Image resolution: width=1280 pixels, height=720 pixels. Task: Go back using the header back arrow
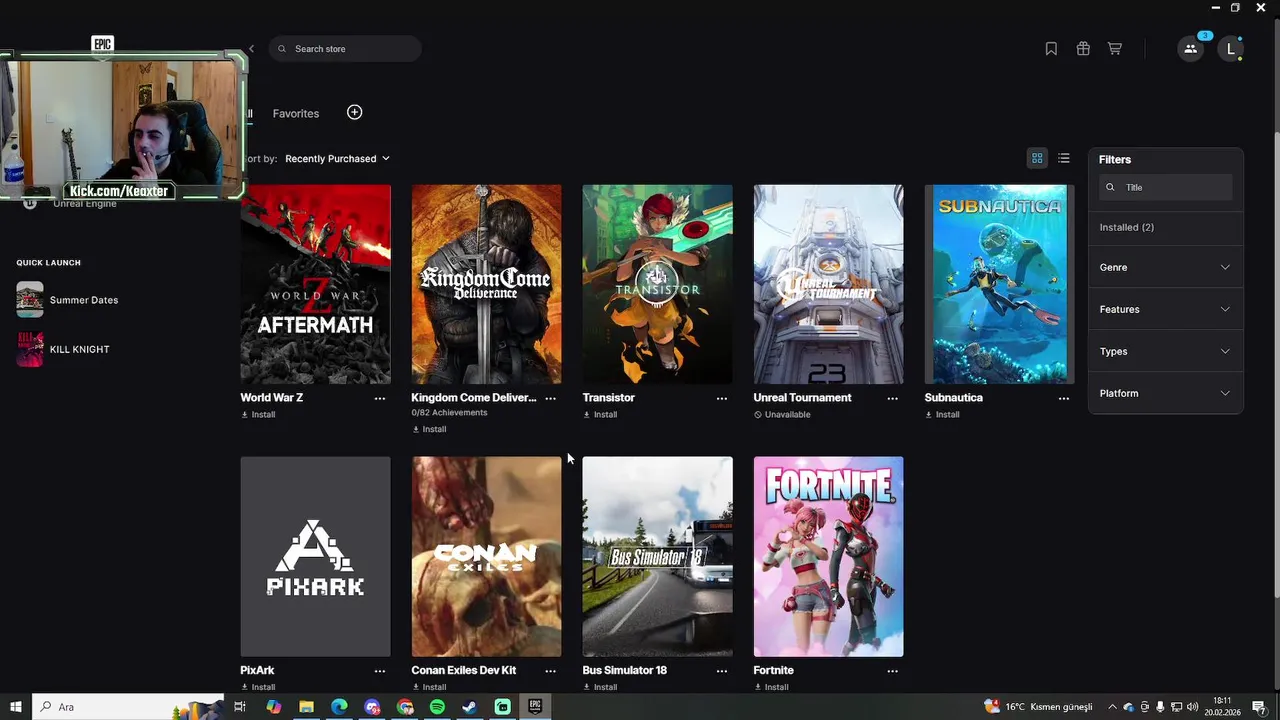click(x=252, y=49)
